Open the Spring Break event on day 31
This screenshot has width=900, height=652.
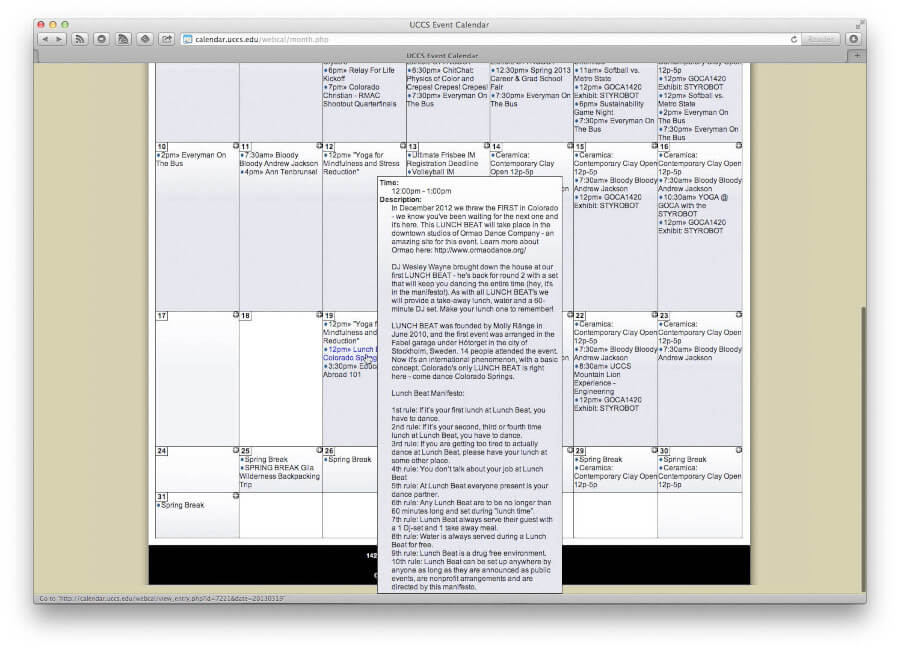[x=183, y=505]
